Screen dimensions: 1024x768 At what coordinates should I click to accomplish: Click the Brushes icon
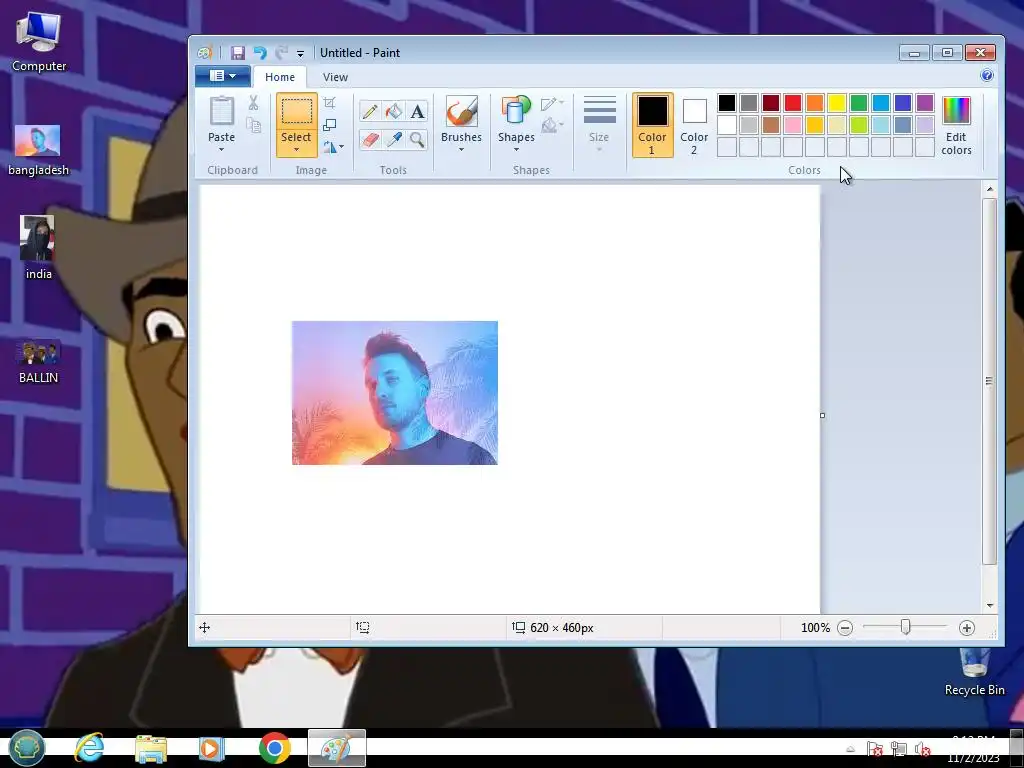coord(461,112)
